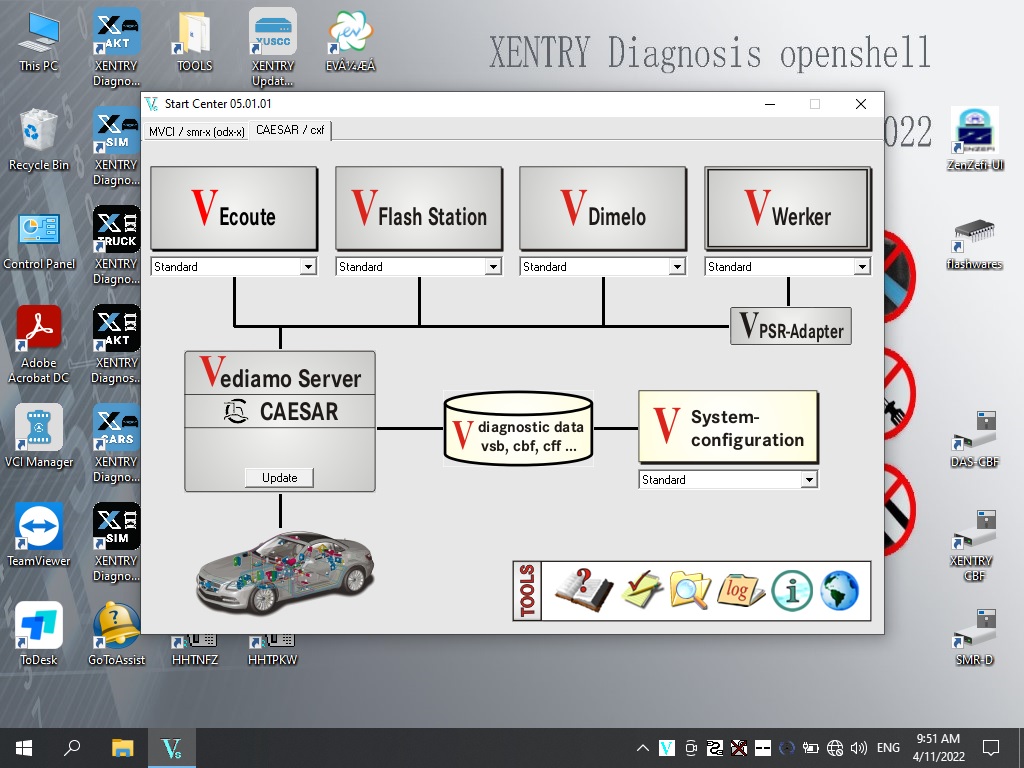Image resolution: width=1024 pixels, height=768 pixels.
Task: Click the ENG language indicator
Action: [888, 748]
